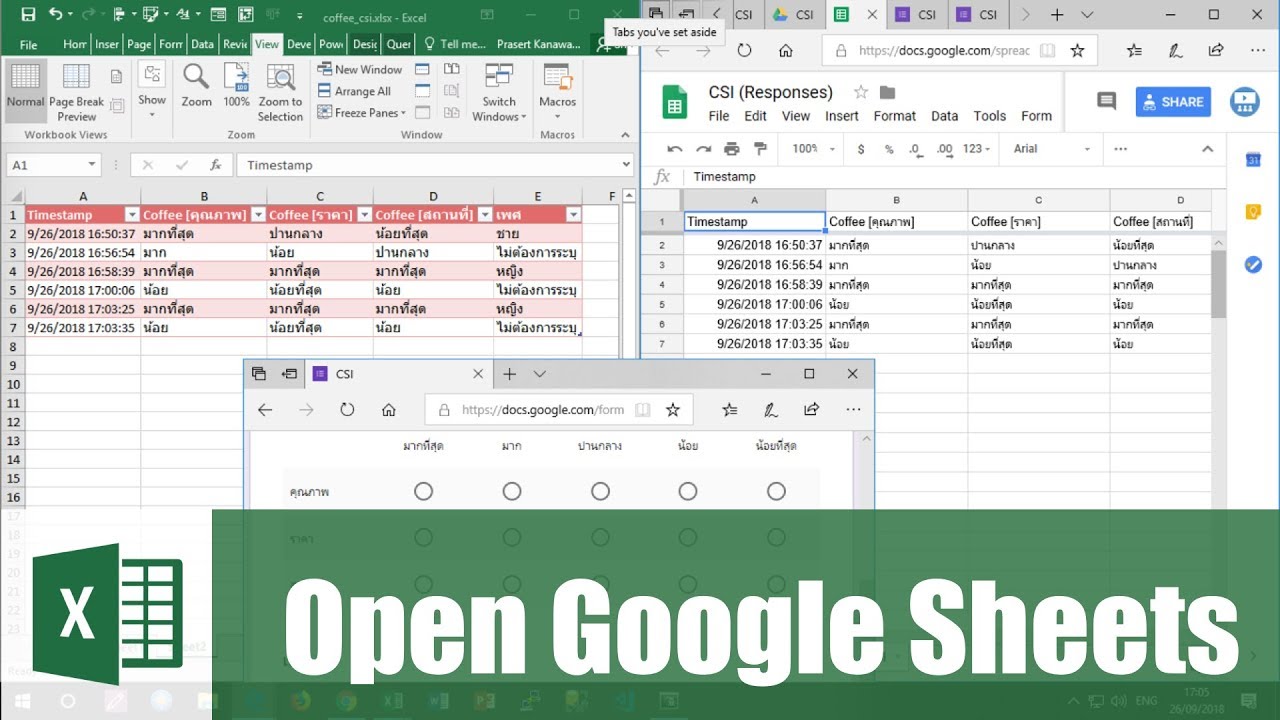This screenshot has height=720, width=1280.
Task: Switch to the Data tab in Excel ribbon
Action: point(202,44)
